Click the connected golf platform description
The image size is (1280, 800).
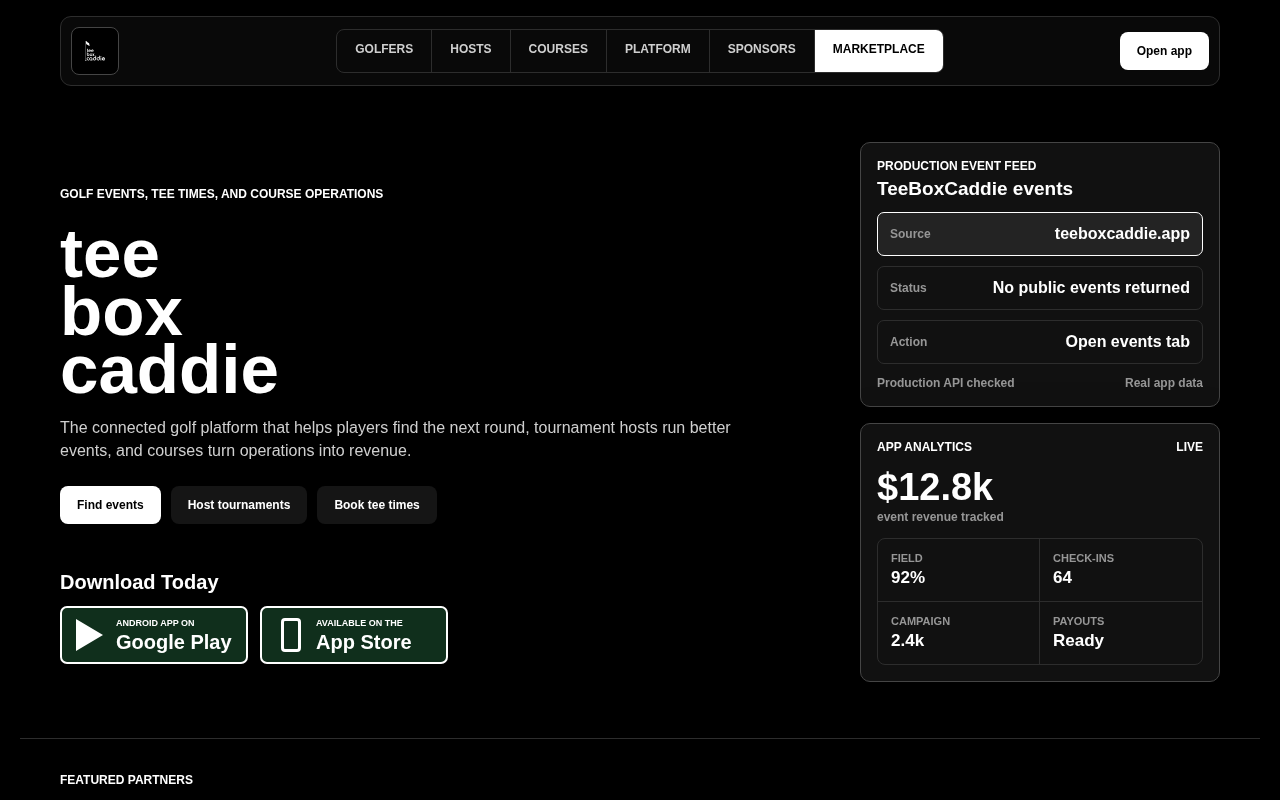(x=395, y=439)
